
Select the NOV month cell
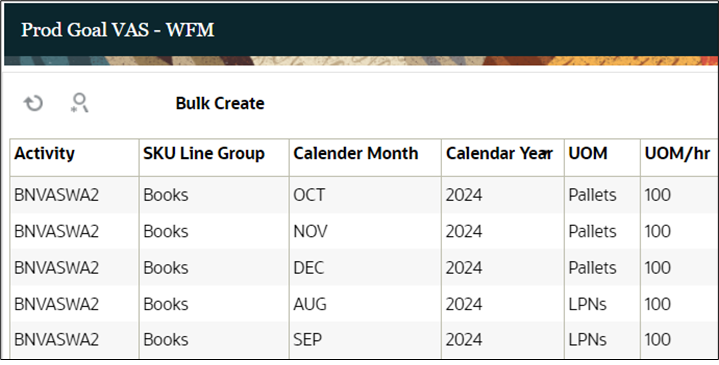(310, 231)
